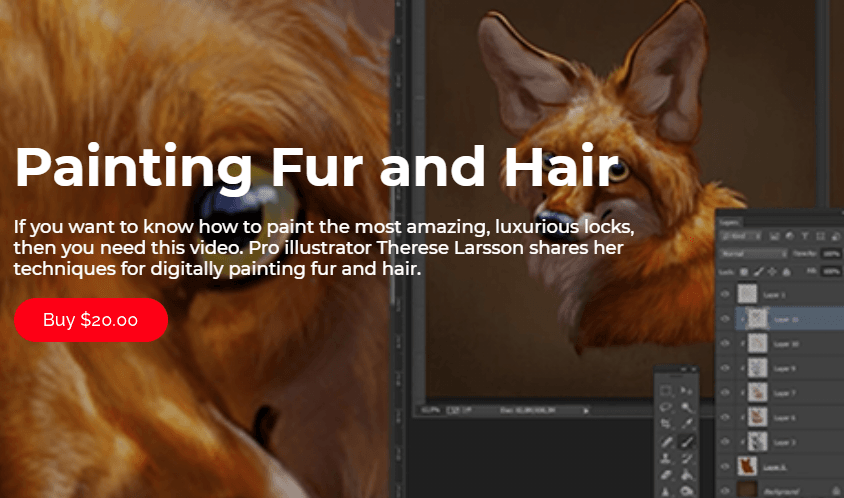
Task: Select the Crop tool
Action: (666, 424)
